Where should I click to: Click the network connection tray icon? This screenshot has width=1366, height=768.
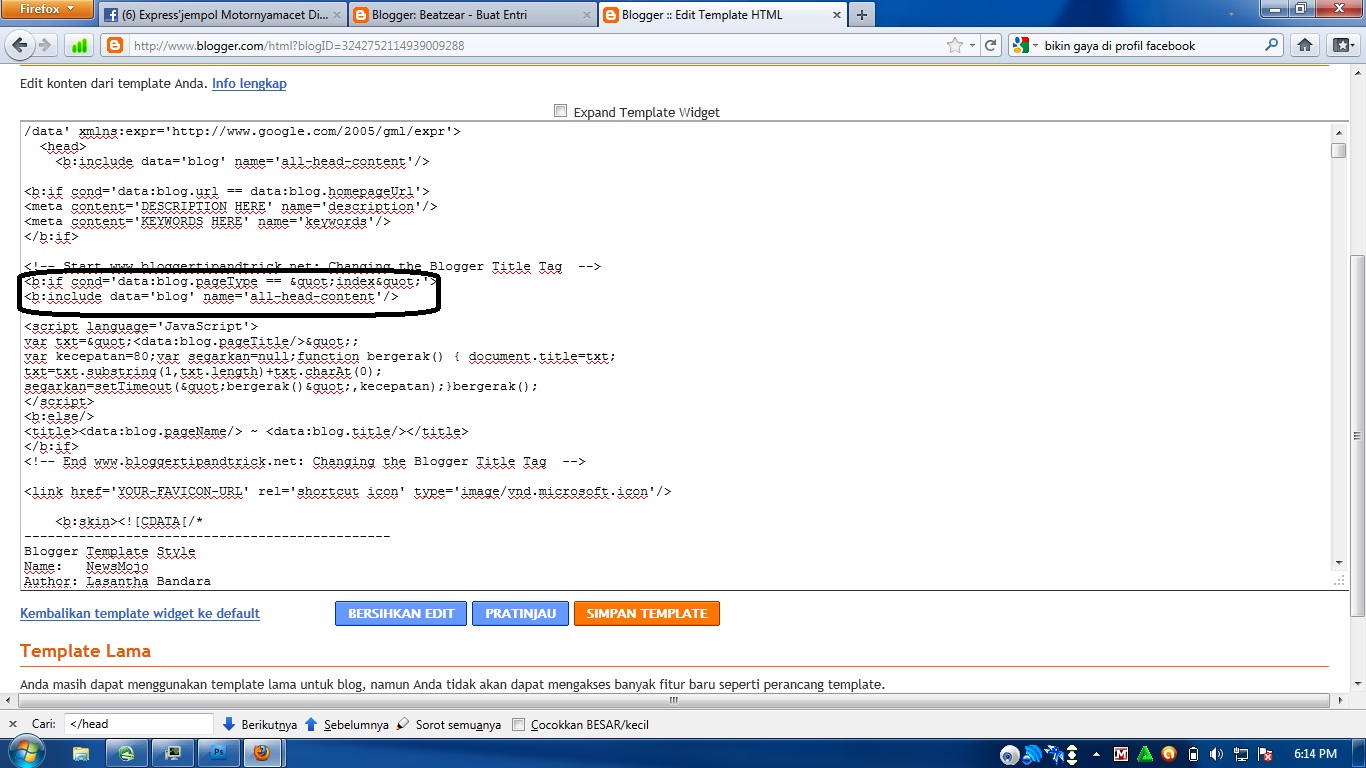click(x=1240, y=754)
